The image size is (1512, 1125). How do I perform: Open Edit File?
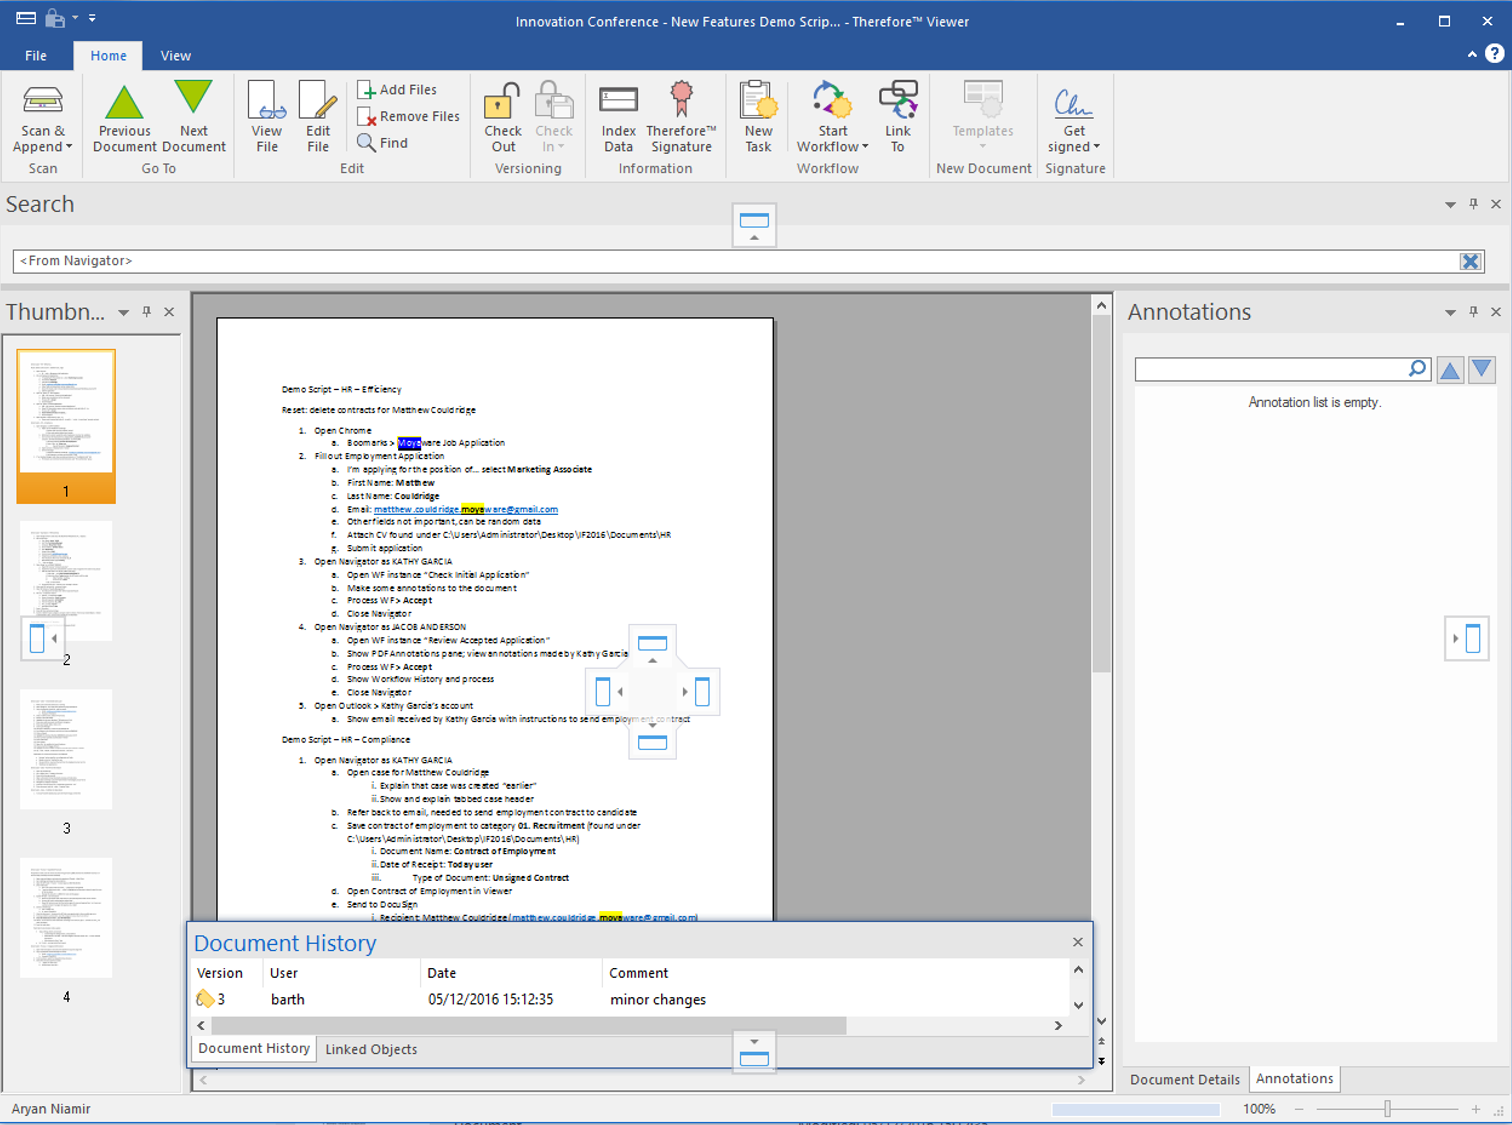pyautogui.click(x=318, y=119)
